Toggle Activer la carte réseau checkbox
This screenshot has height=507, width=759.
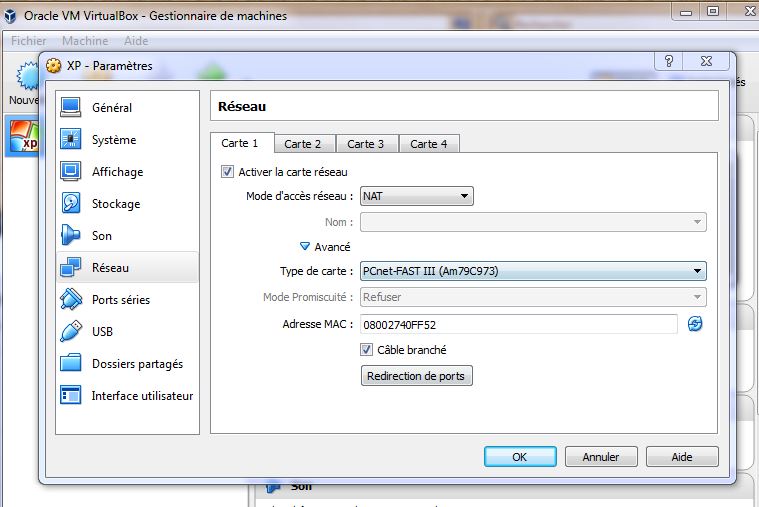227,171
